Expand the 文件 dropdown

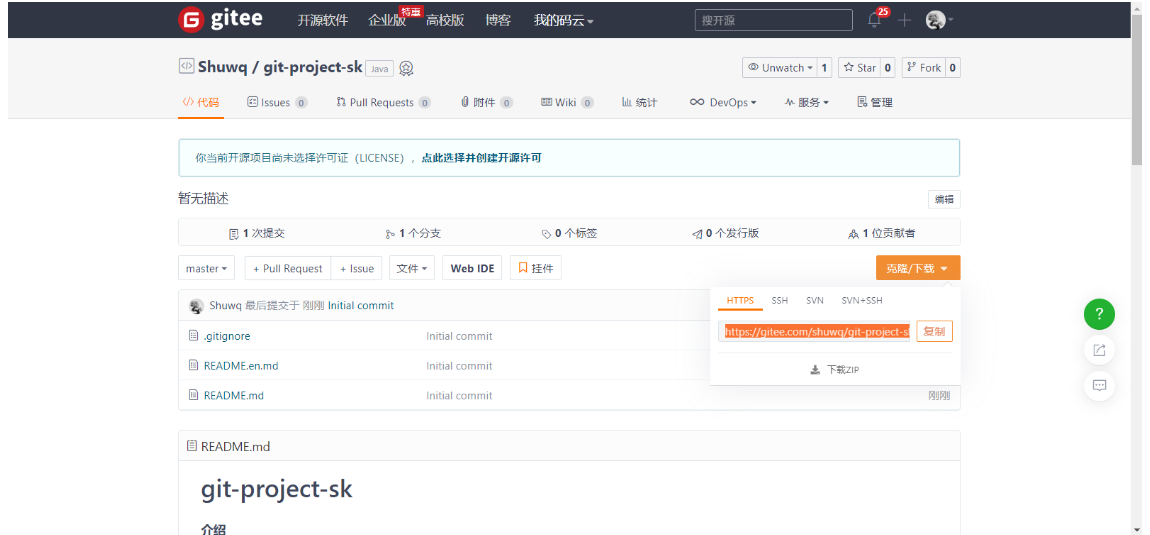coord(412,268)
